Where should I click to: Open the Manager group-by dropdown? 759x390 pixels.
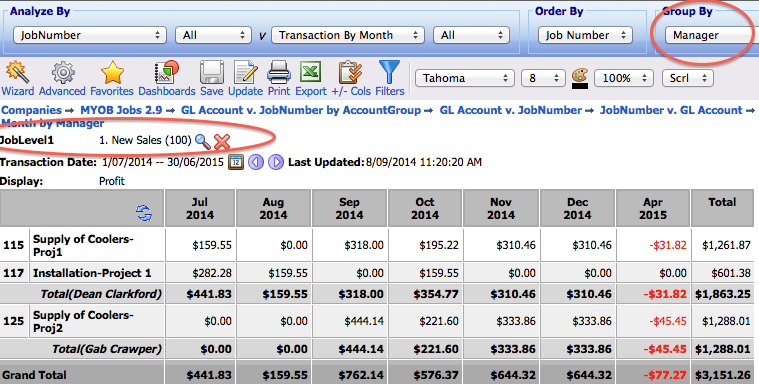coord(712,35)
